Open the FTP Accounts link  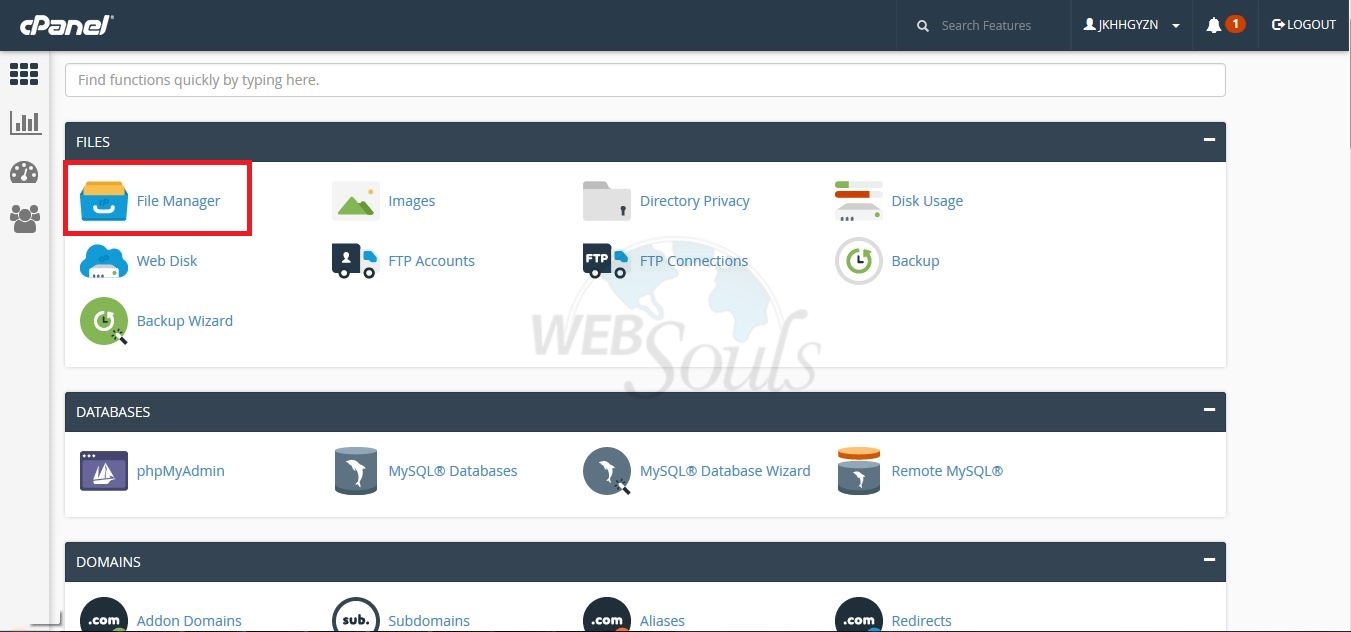pos(432,261)
